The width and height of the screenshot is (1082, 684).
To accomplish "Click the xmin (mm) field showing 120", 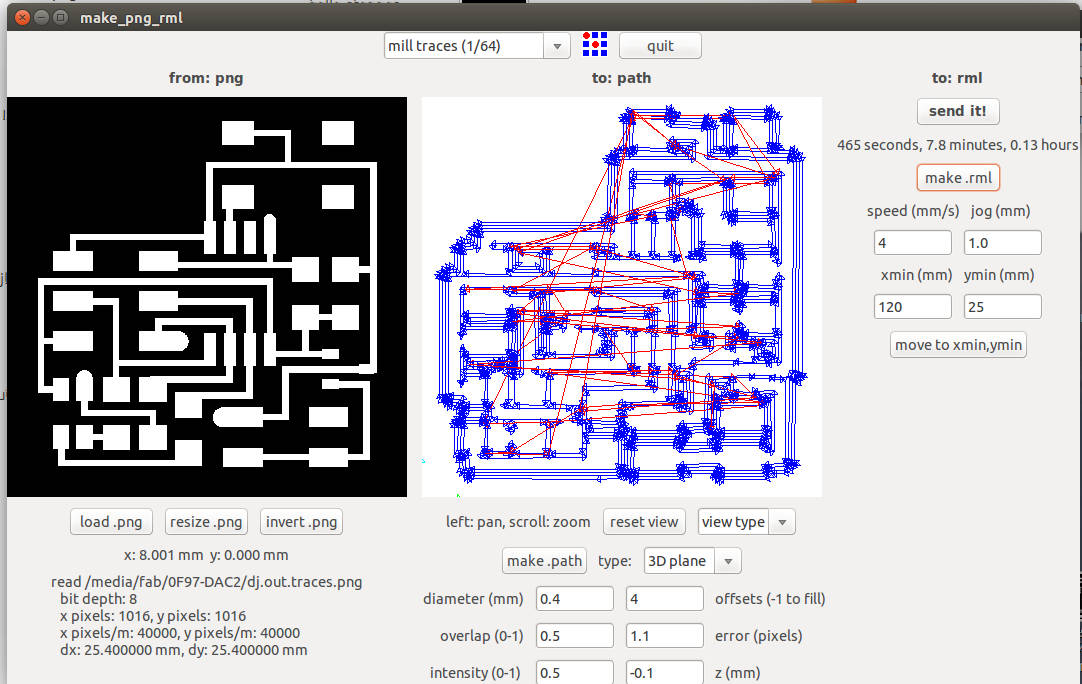I will [912, 306].
